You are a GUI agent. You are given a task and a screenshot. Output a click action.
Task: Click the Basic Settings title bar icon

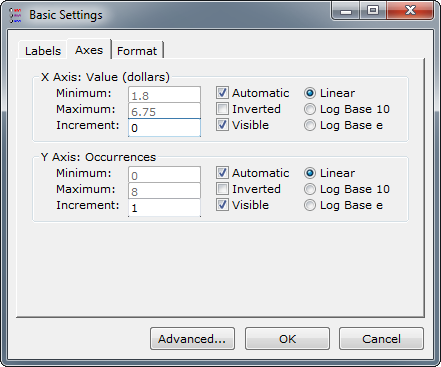[15, 15]
